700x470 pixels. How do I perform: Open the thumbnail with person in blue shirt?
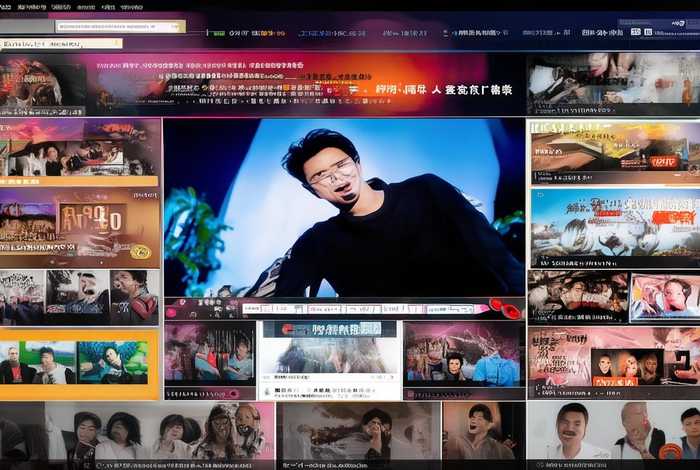[x=464, y=360]
